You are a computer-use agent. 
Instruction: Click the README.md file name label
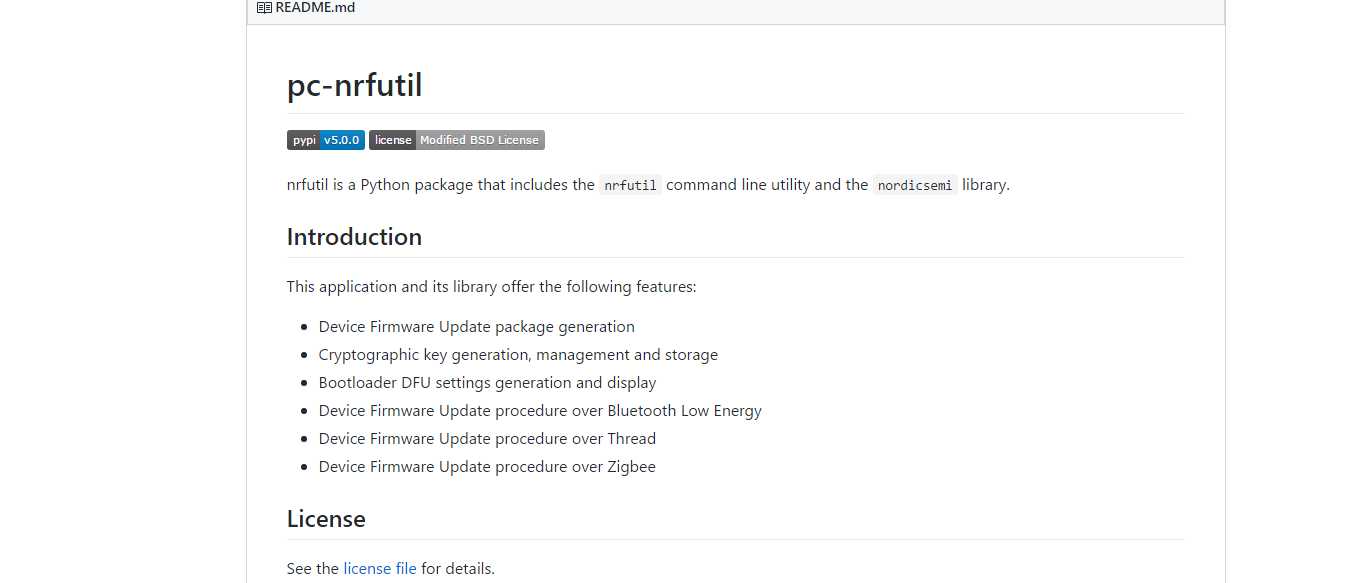coord(315,7)
